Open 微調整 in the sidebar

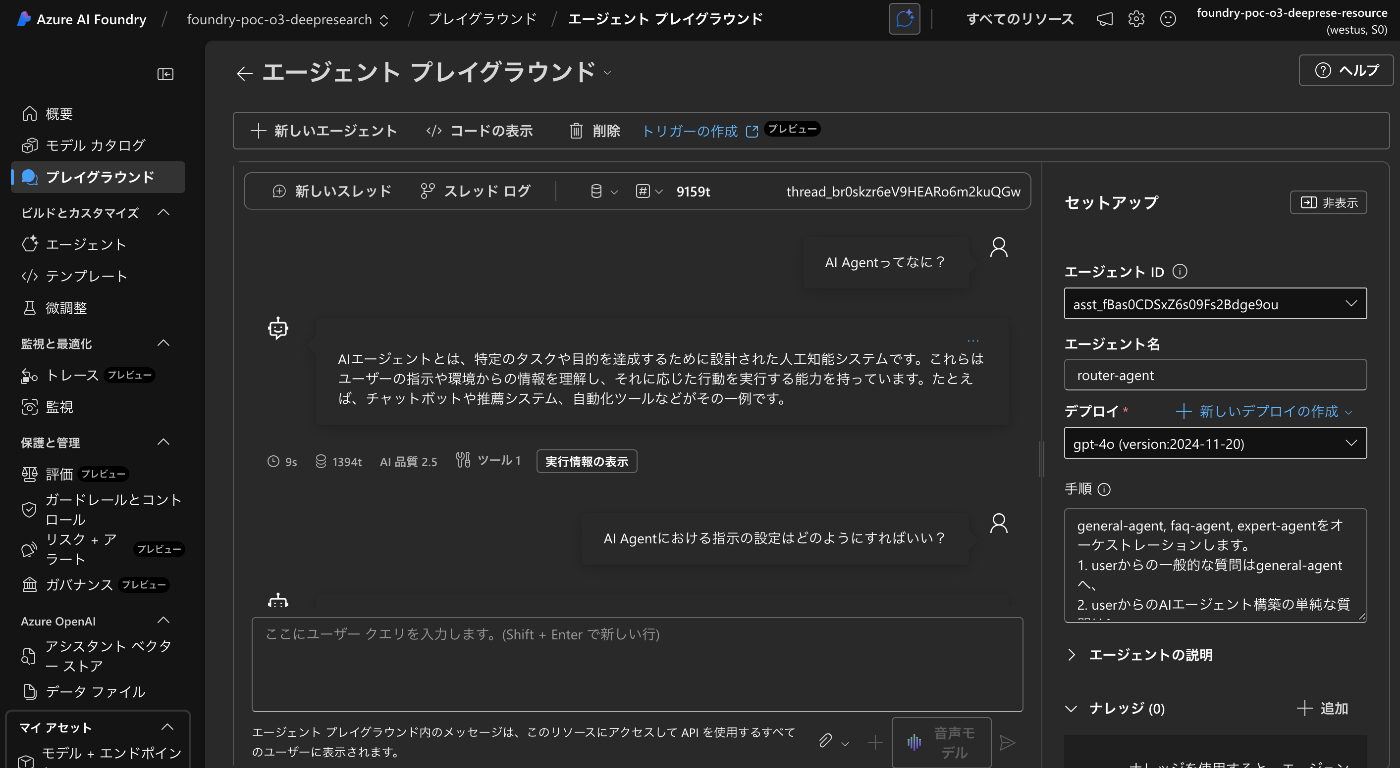[55, 308]
